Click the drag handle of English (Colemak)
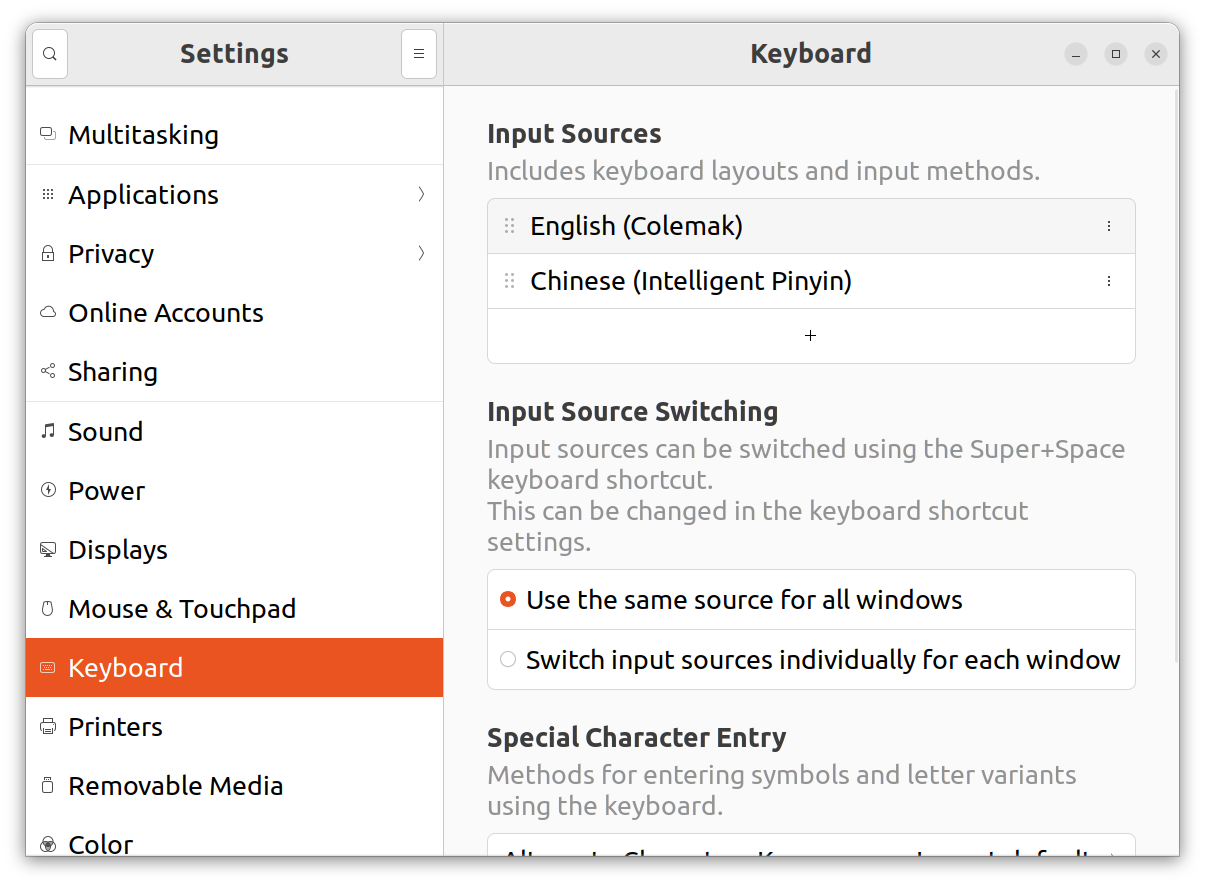The image size is (1205, 885). tap(509, 226)
